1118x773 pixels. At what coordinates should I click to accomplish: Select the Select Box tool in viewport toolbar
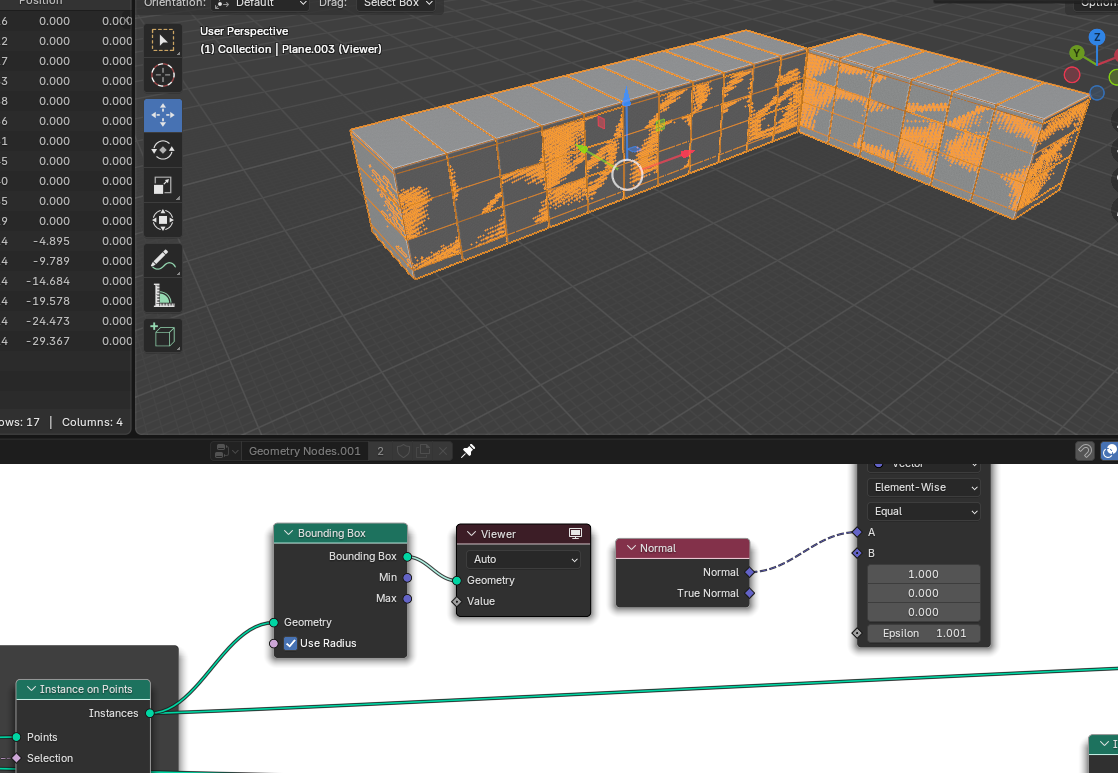(163, 41)
